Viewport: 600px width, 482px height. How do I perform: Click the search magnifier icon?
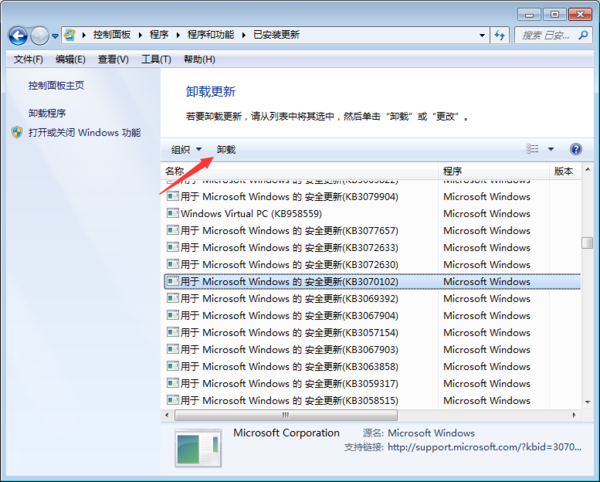click(583, 35)
